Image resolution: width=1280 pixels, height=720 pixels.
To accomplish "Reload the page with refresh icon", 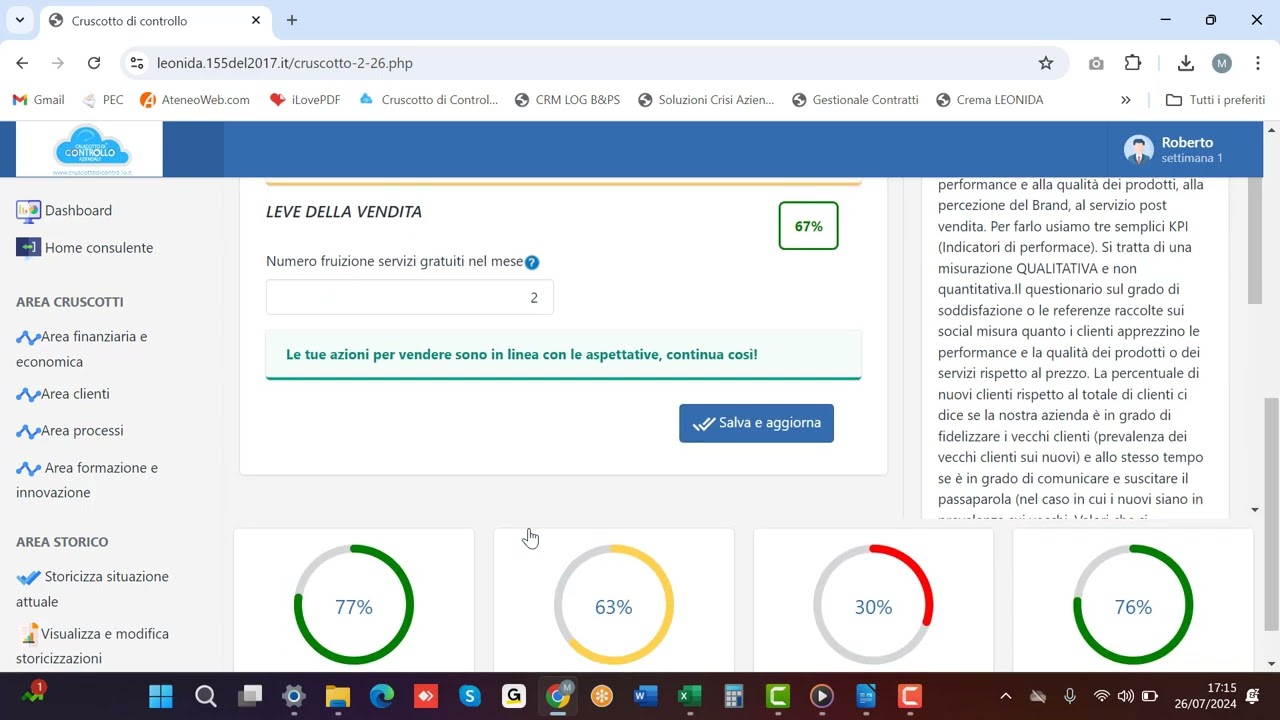I will tap(94, 63).
